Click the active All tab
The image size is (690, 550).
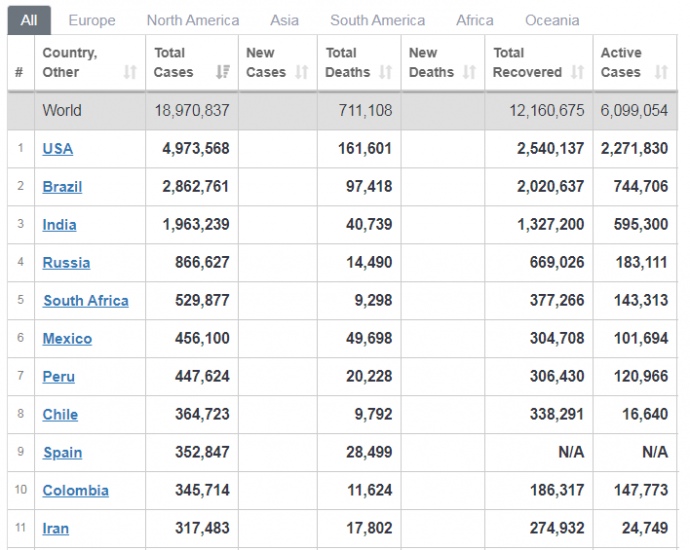(29, 20)
